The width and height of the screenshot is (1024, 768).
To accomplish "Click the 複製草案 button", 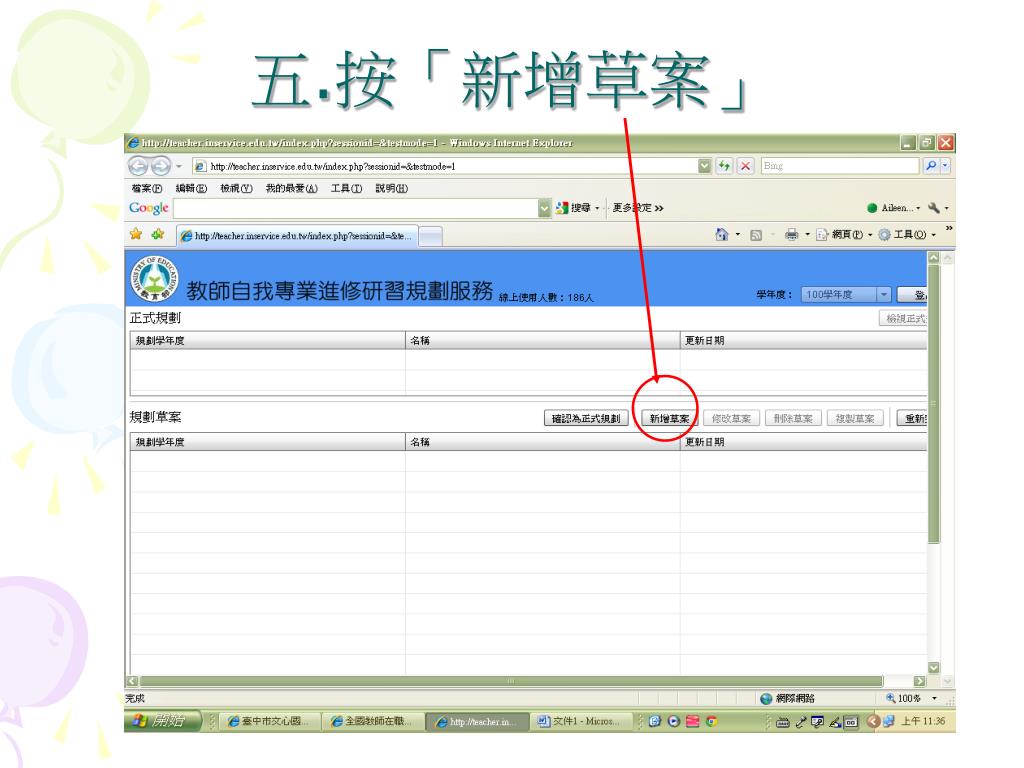I will (x=855, y=419).
